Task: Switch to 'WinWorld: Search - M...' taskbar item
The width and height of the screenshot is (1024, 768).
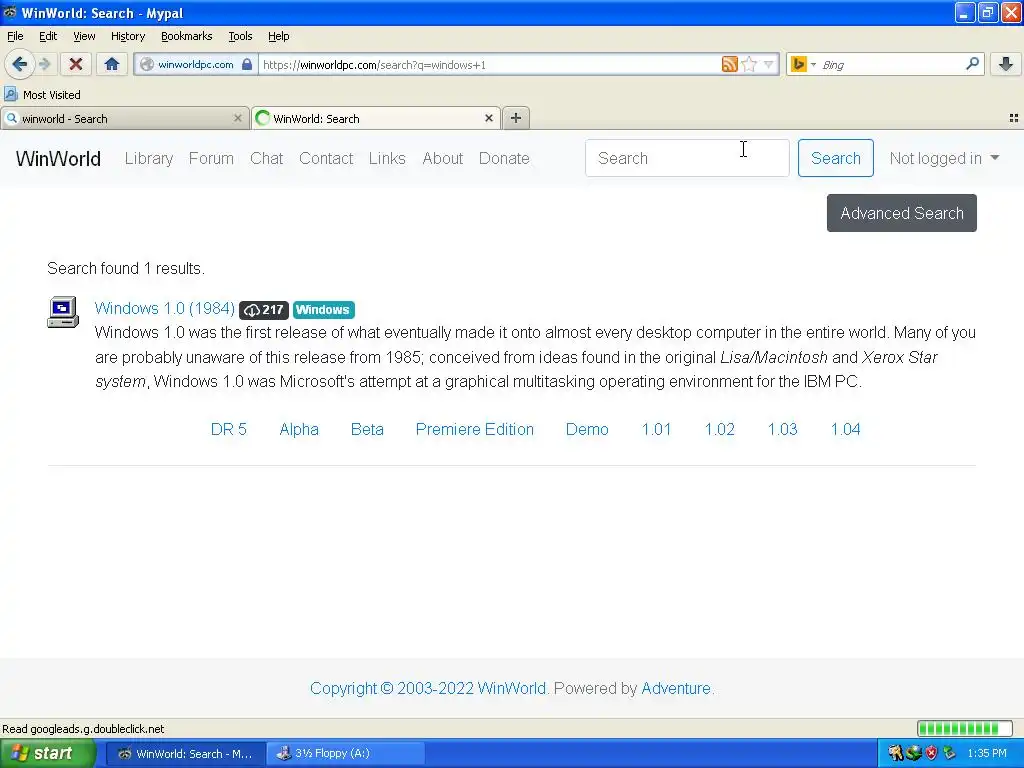Action: tap(185, 754)
